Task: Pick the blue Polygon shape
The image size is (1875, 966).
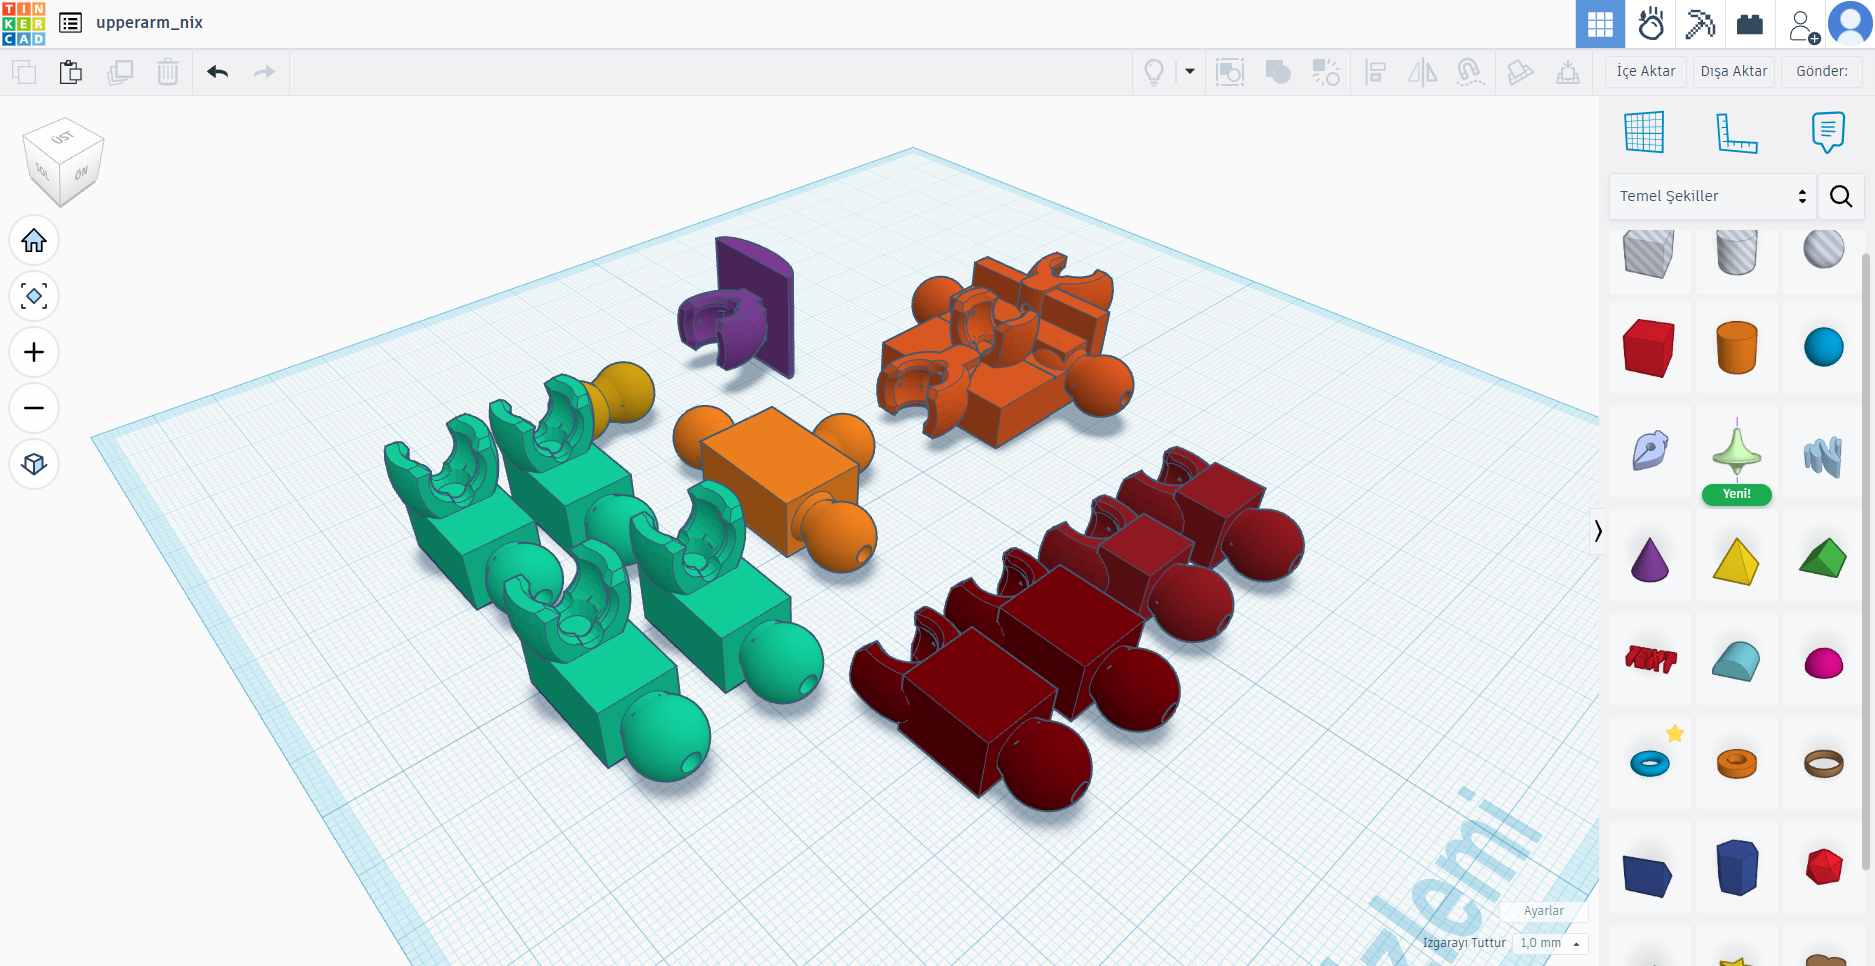Action: point(1737,867)
